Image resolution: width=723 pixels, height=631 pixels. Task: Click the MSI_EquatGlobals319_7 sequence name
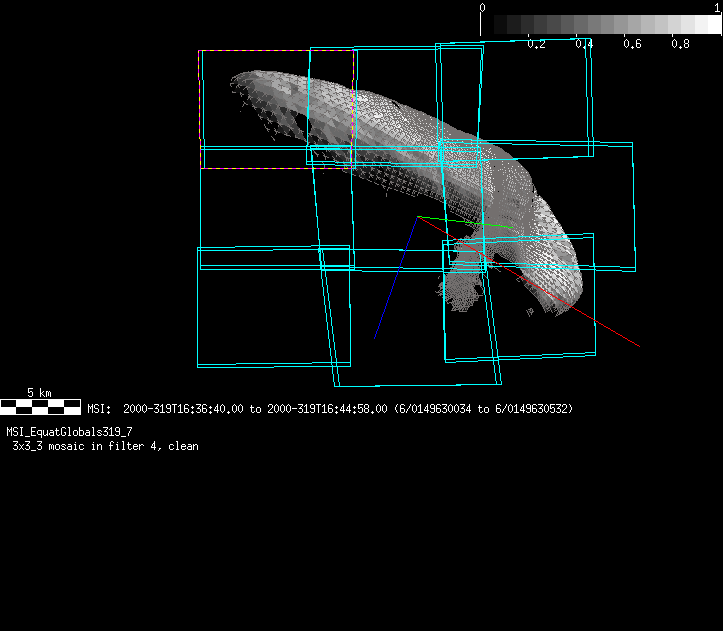click(x=69, y=431)
